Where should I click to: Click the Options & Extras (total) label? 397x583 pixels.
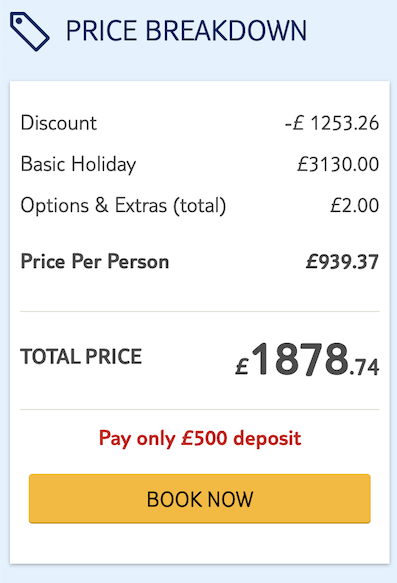click(x=123, y=206)
